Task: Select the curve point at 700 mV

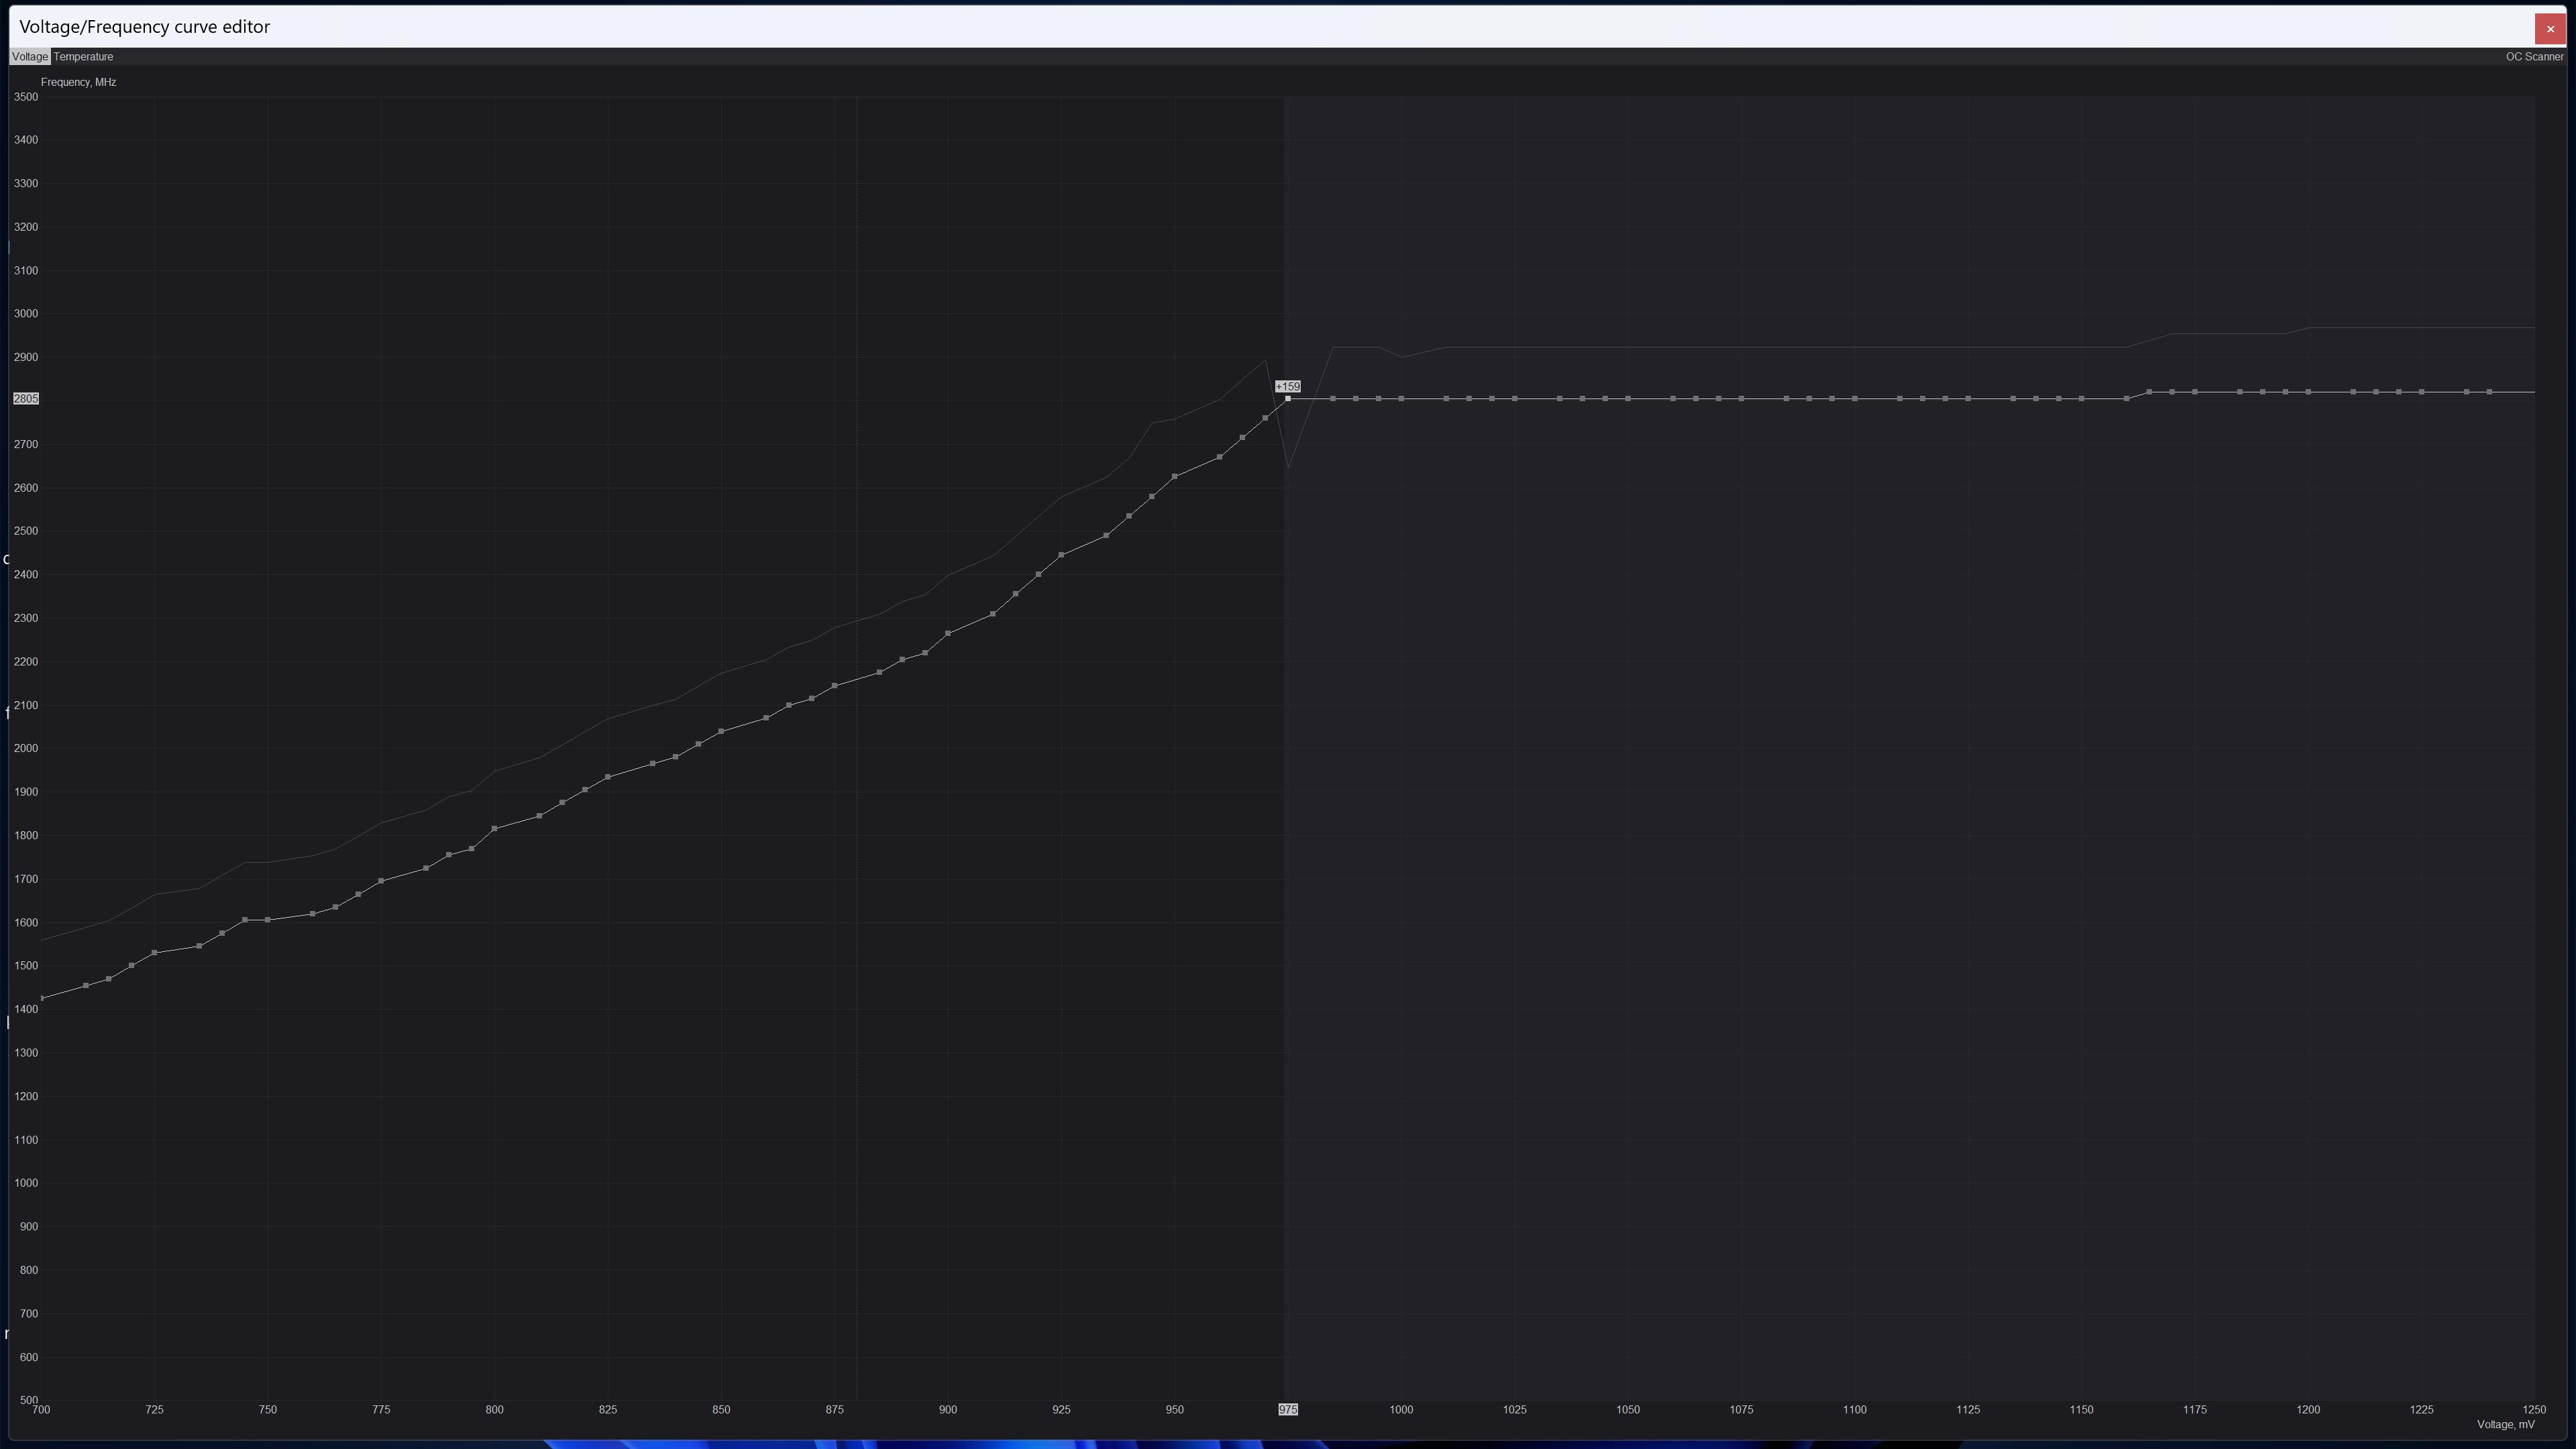Action: [41, 998]
